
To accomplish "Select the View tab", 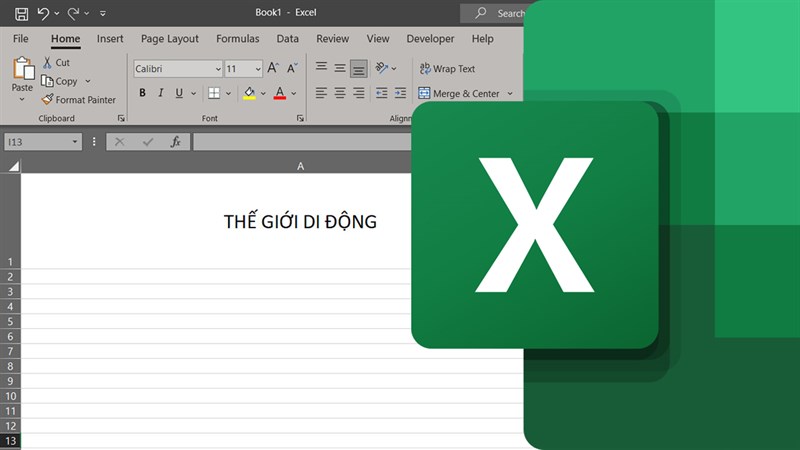I will point(378,39).
